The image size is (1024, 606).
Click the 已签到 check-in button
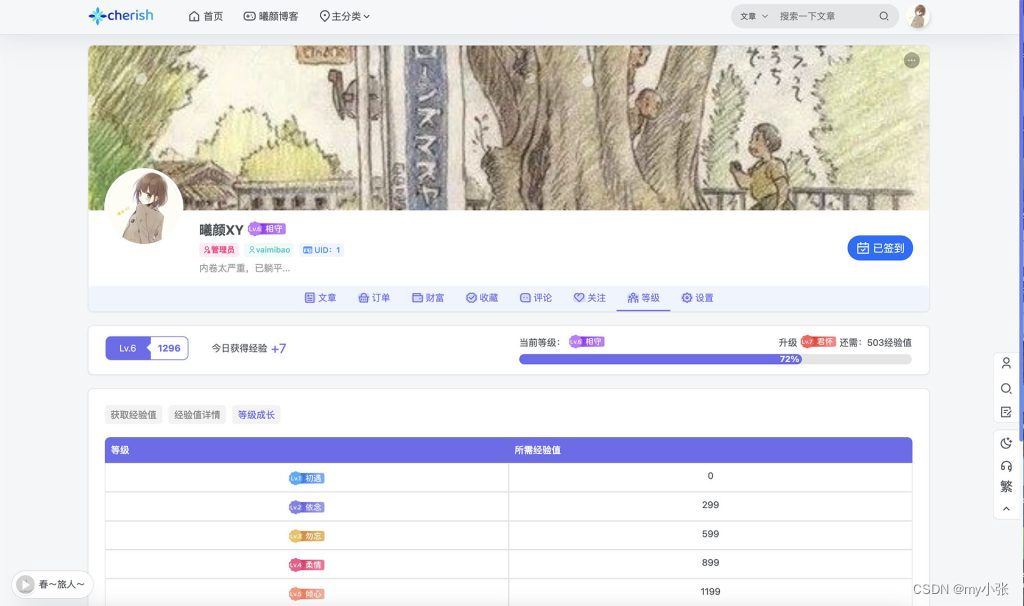[x=880, y=248]
